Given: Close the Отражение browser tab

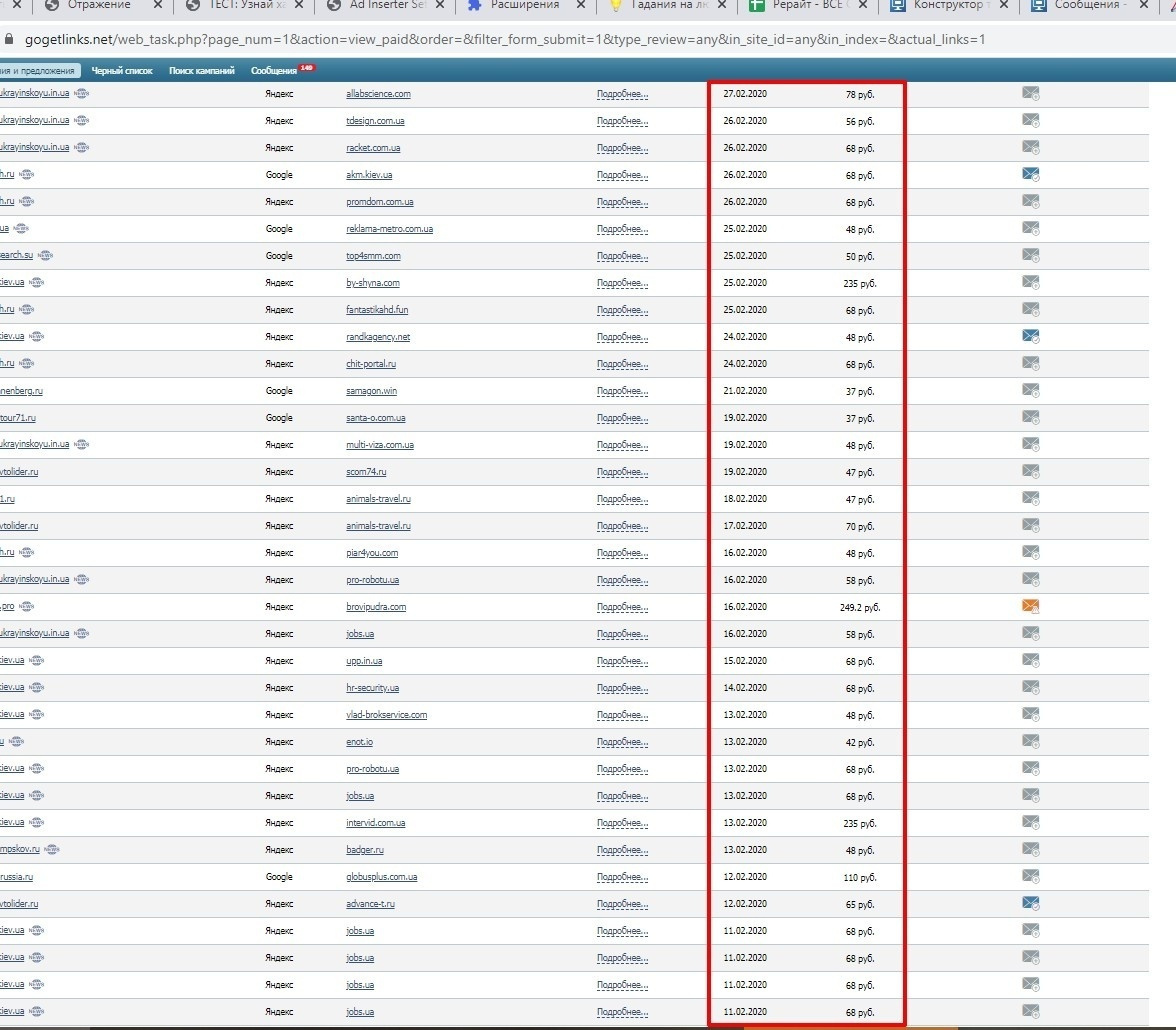Looking at the screenshot, I should (158, 5).
